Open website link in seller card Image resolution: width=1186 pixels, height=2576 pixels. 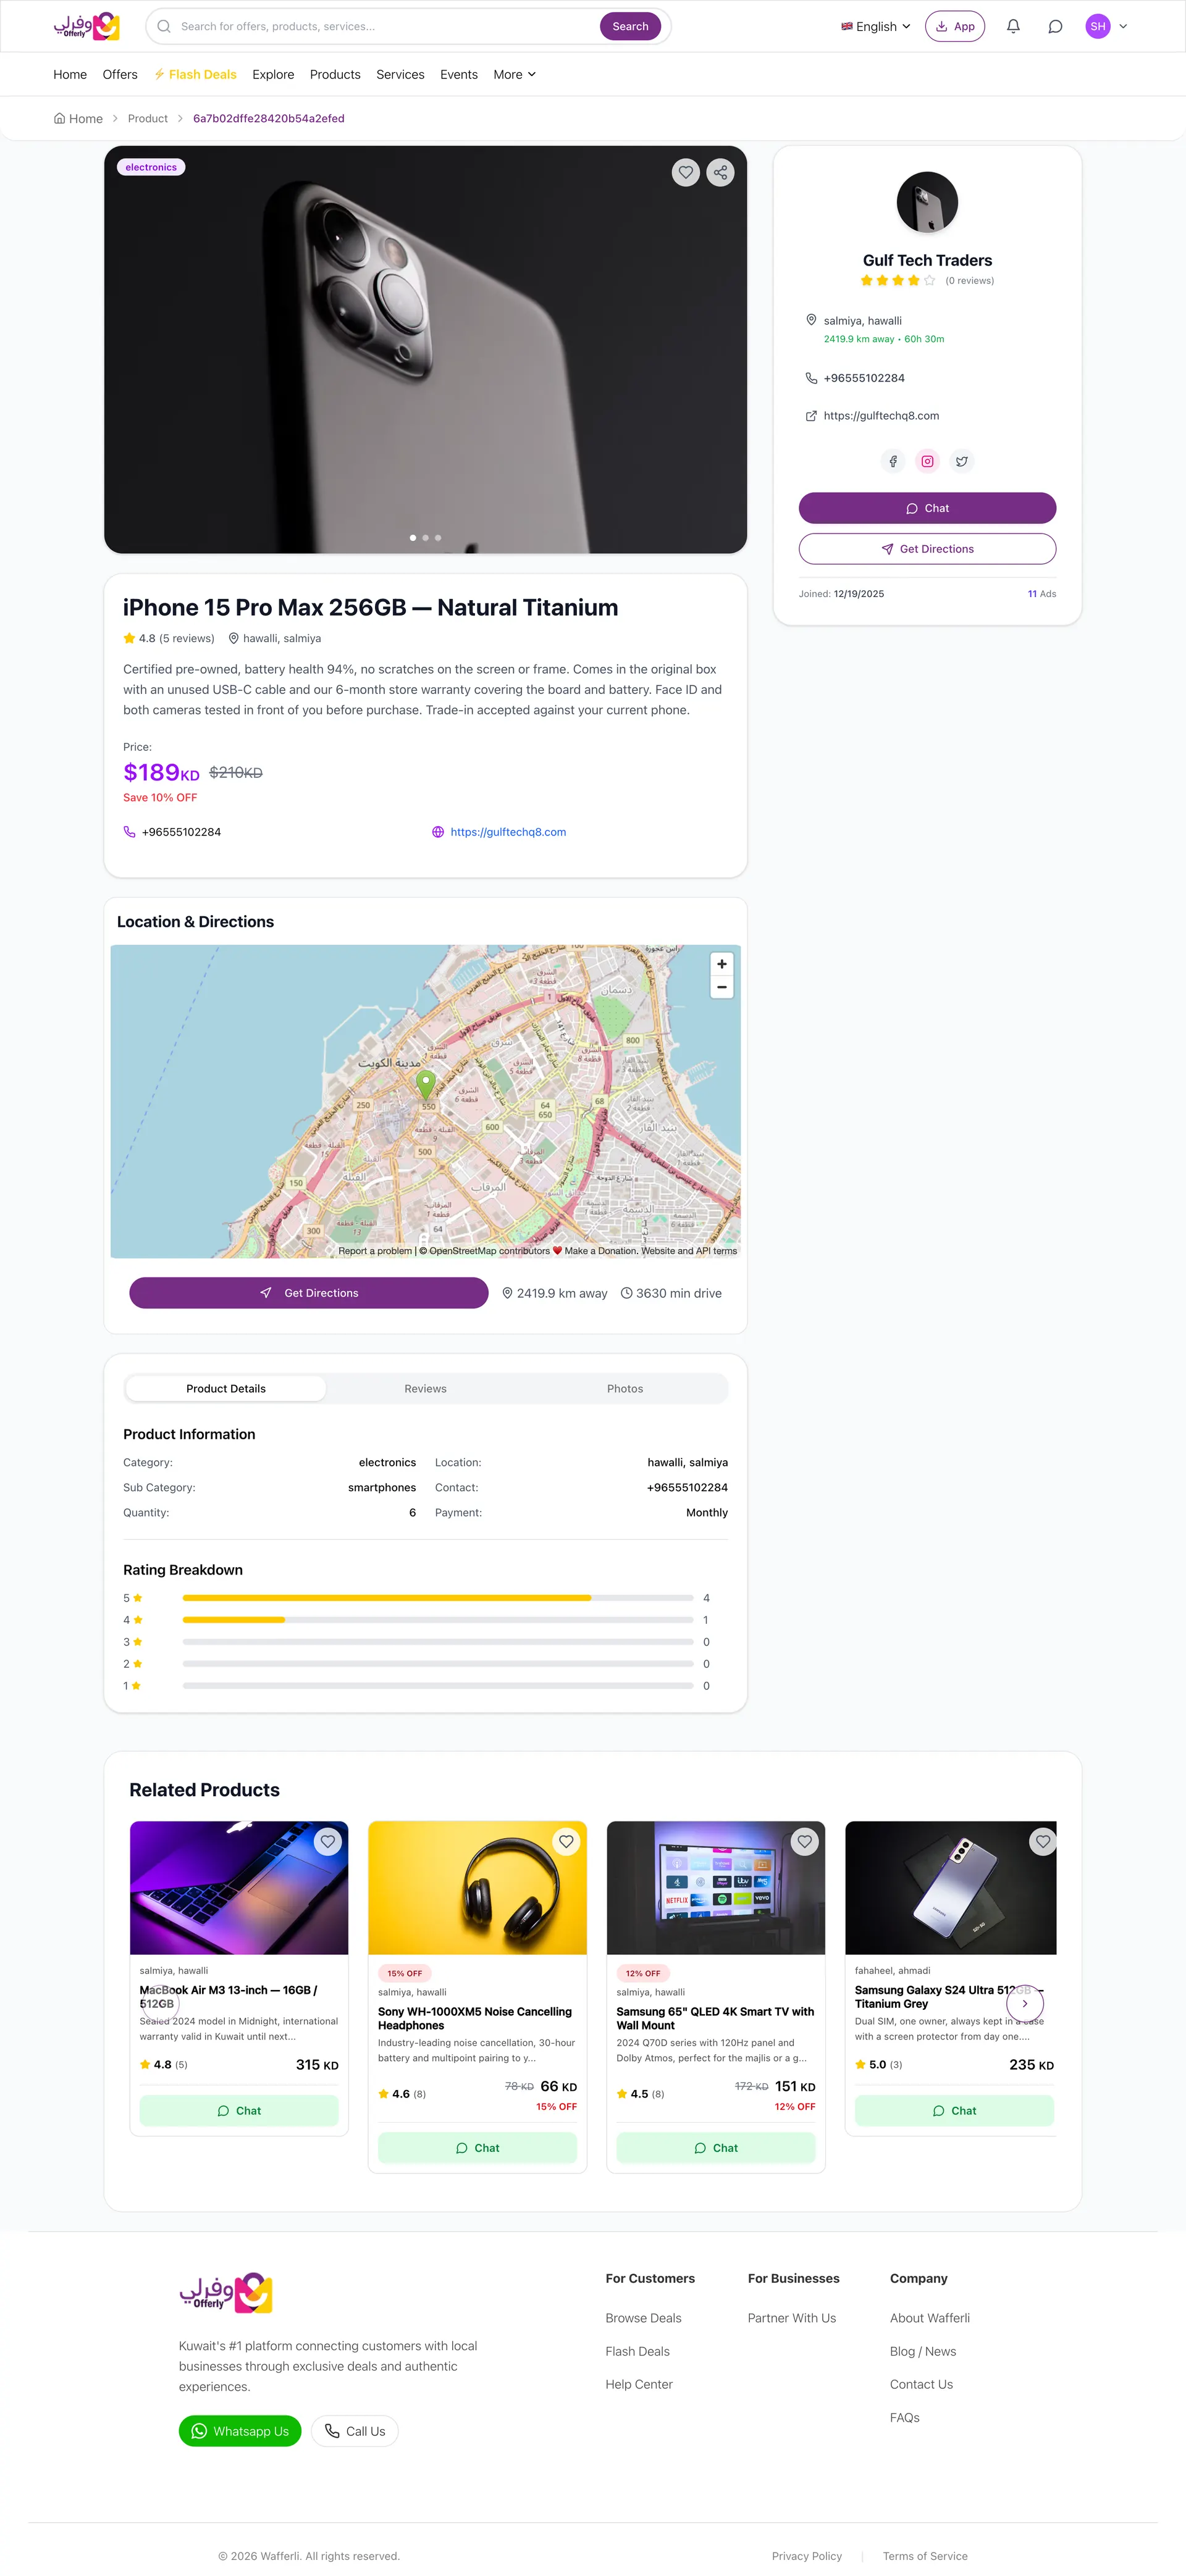pyautogui.click(x=881, y=416)
